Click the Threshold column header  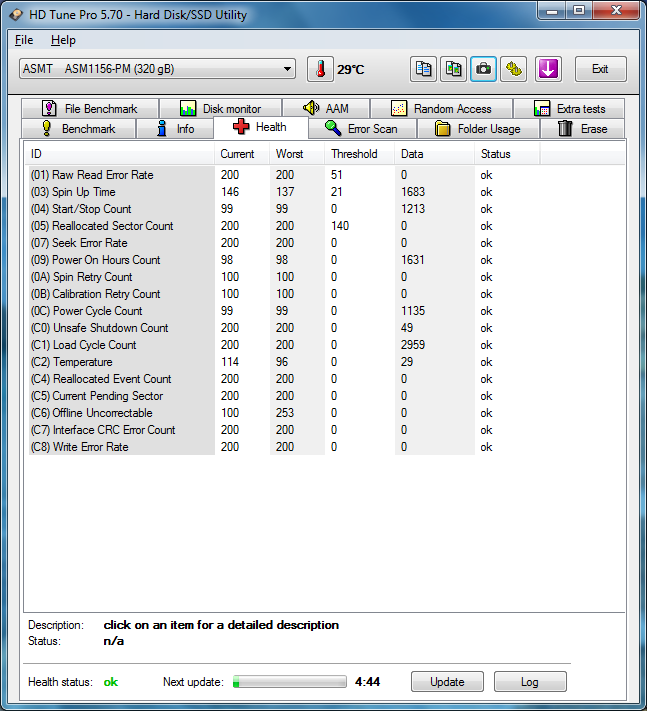(360, 154)
